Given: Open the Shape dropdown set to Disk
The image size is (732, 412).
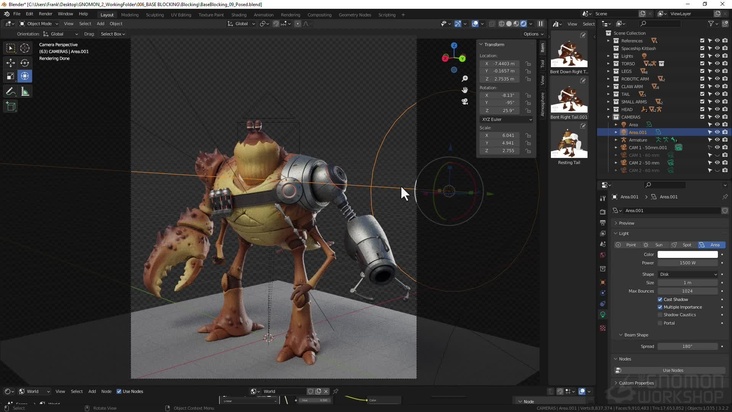Looking at the screenshot, I should [688, 274].
